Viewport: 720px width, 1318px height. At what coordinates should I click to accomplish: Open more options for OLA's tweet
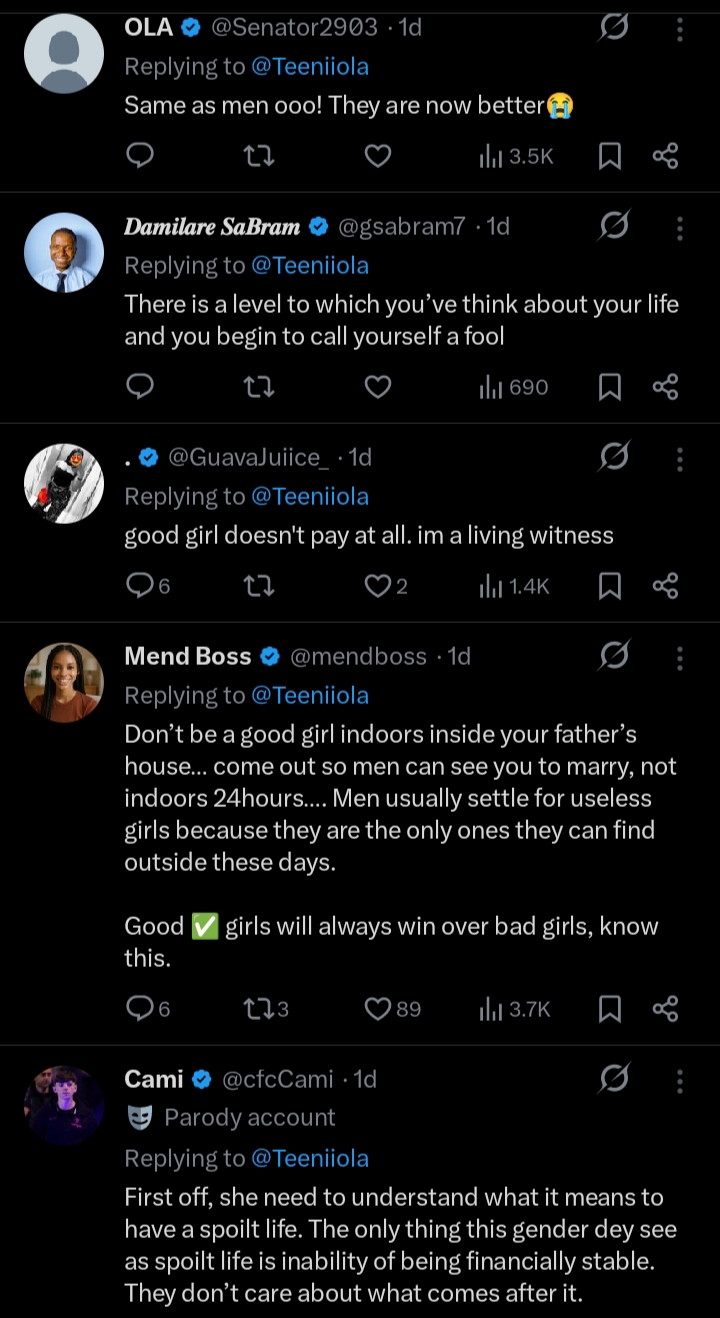679,28
